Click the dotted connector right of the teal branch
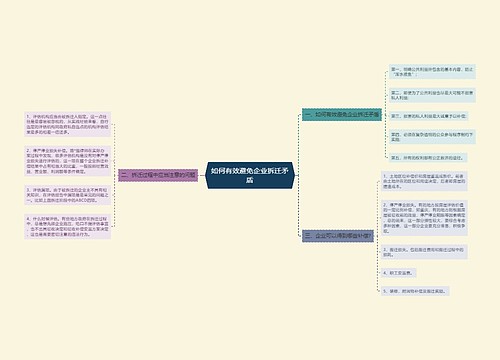This screenshot has height=360, width=500. [x=385, y=115]
